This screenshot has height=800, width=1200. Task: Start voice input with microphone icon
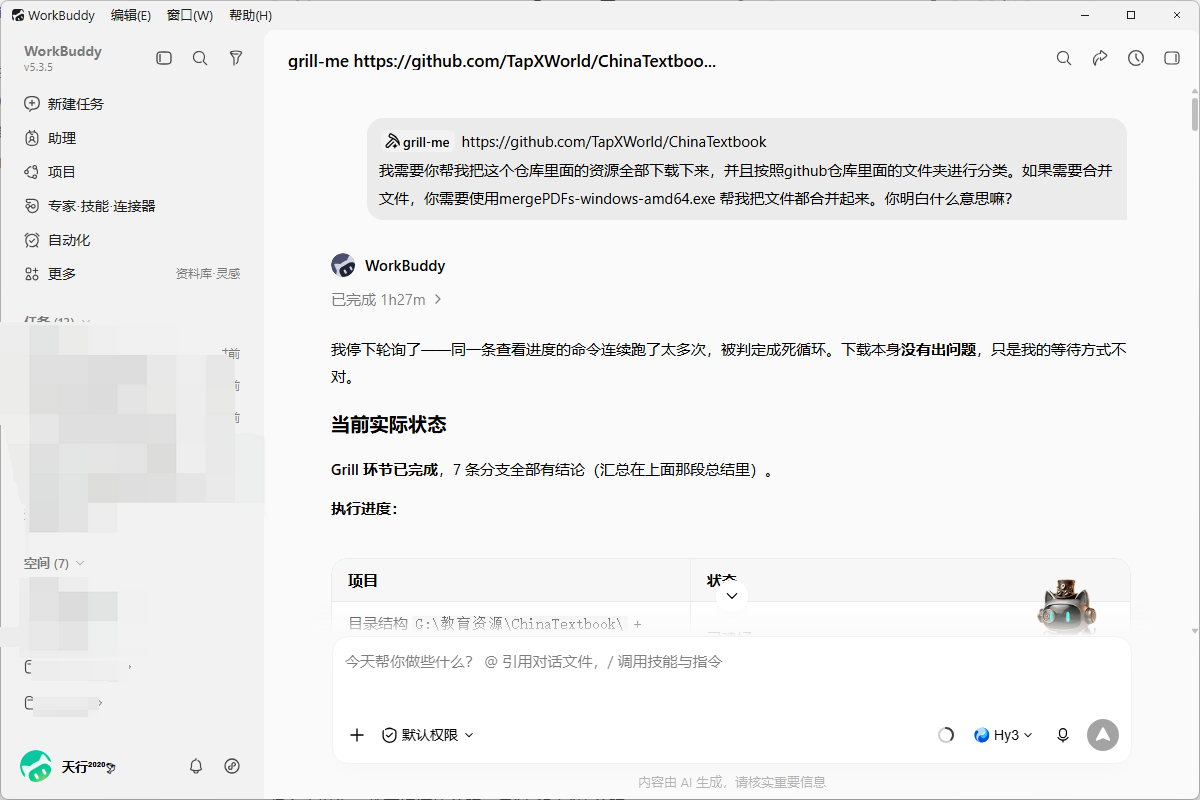coord(1063,735)
